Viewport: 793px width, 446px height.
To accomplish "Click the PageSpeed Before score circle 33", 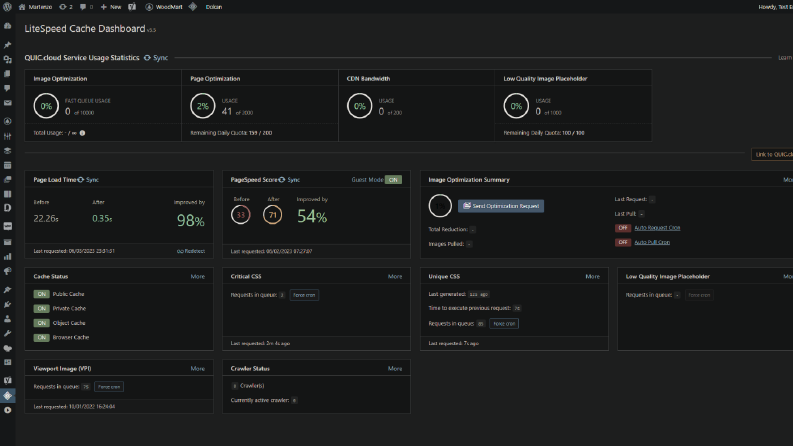I will point(241,215).
